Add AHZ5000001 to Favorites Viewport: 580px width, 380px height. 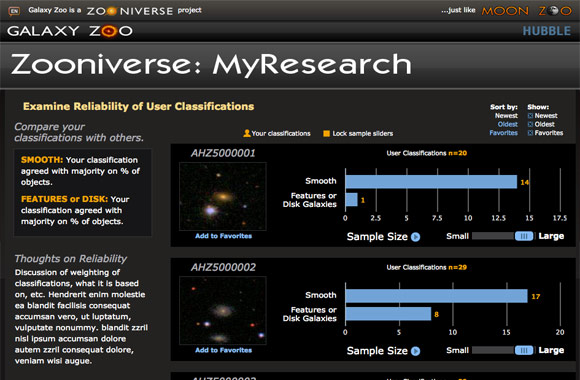tap(223, 236)
